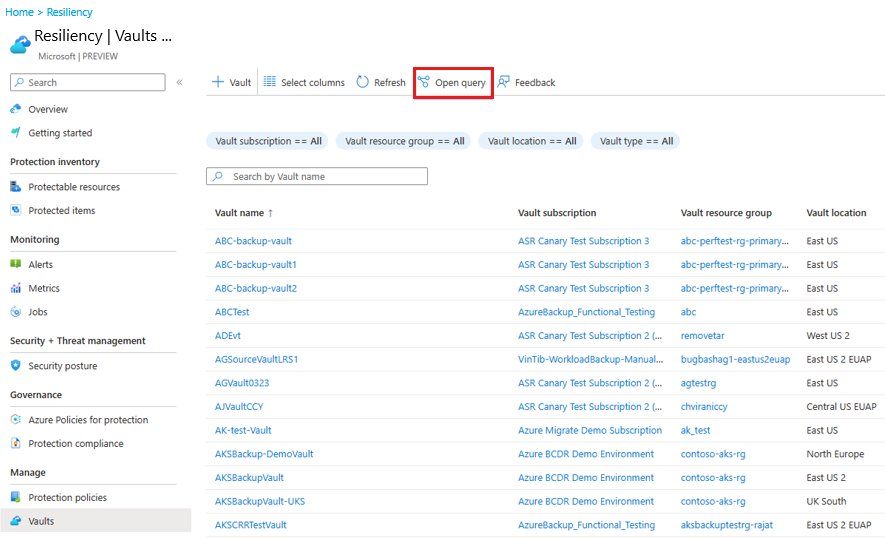
Task: Collapse the sidebar with double chevron
Action: click(x=179, y=82)
